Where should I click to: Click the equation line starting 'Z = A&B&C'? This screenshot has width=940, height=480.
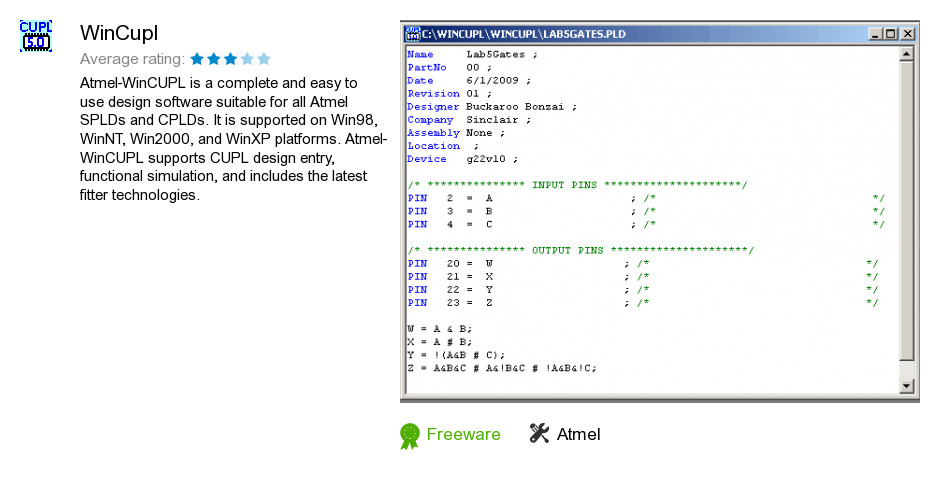click(502, 369)
